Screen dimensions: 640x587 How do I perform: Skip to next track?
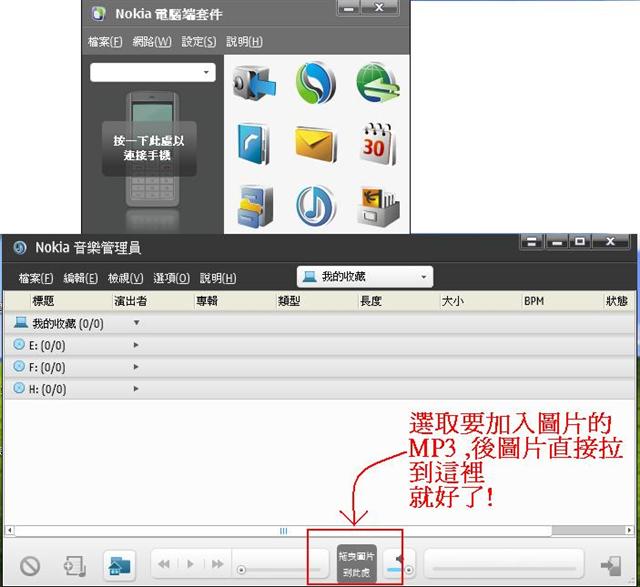tap(218, 564)
